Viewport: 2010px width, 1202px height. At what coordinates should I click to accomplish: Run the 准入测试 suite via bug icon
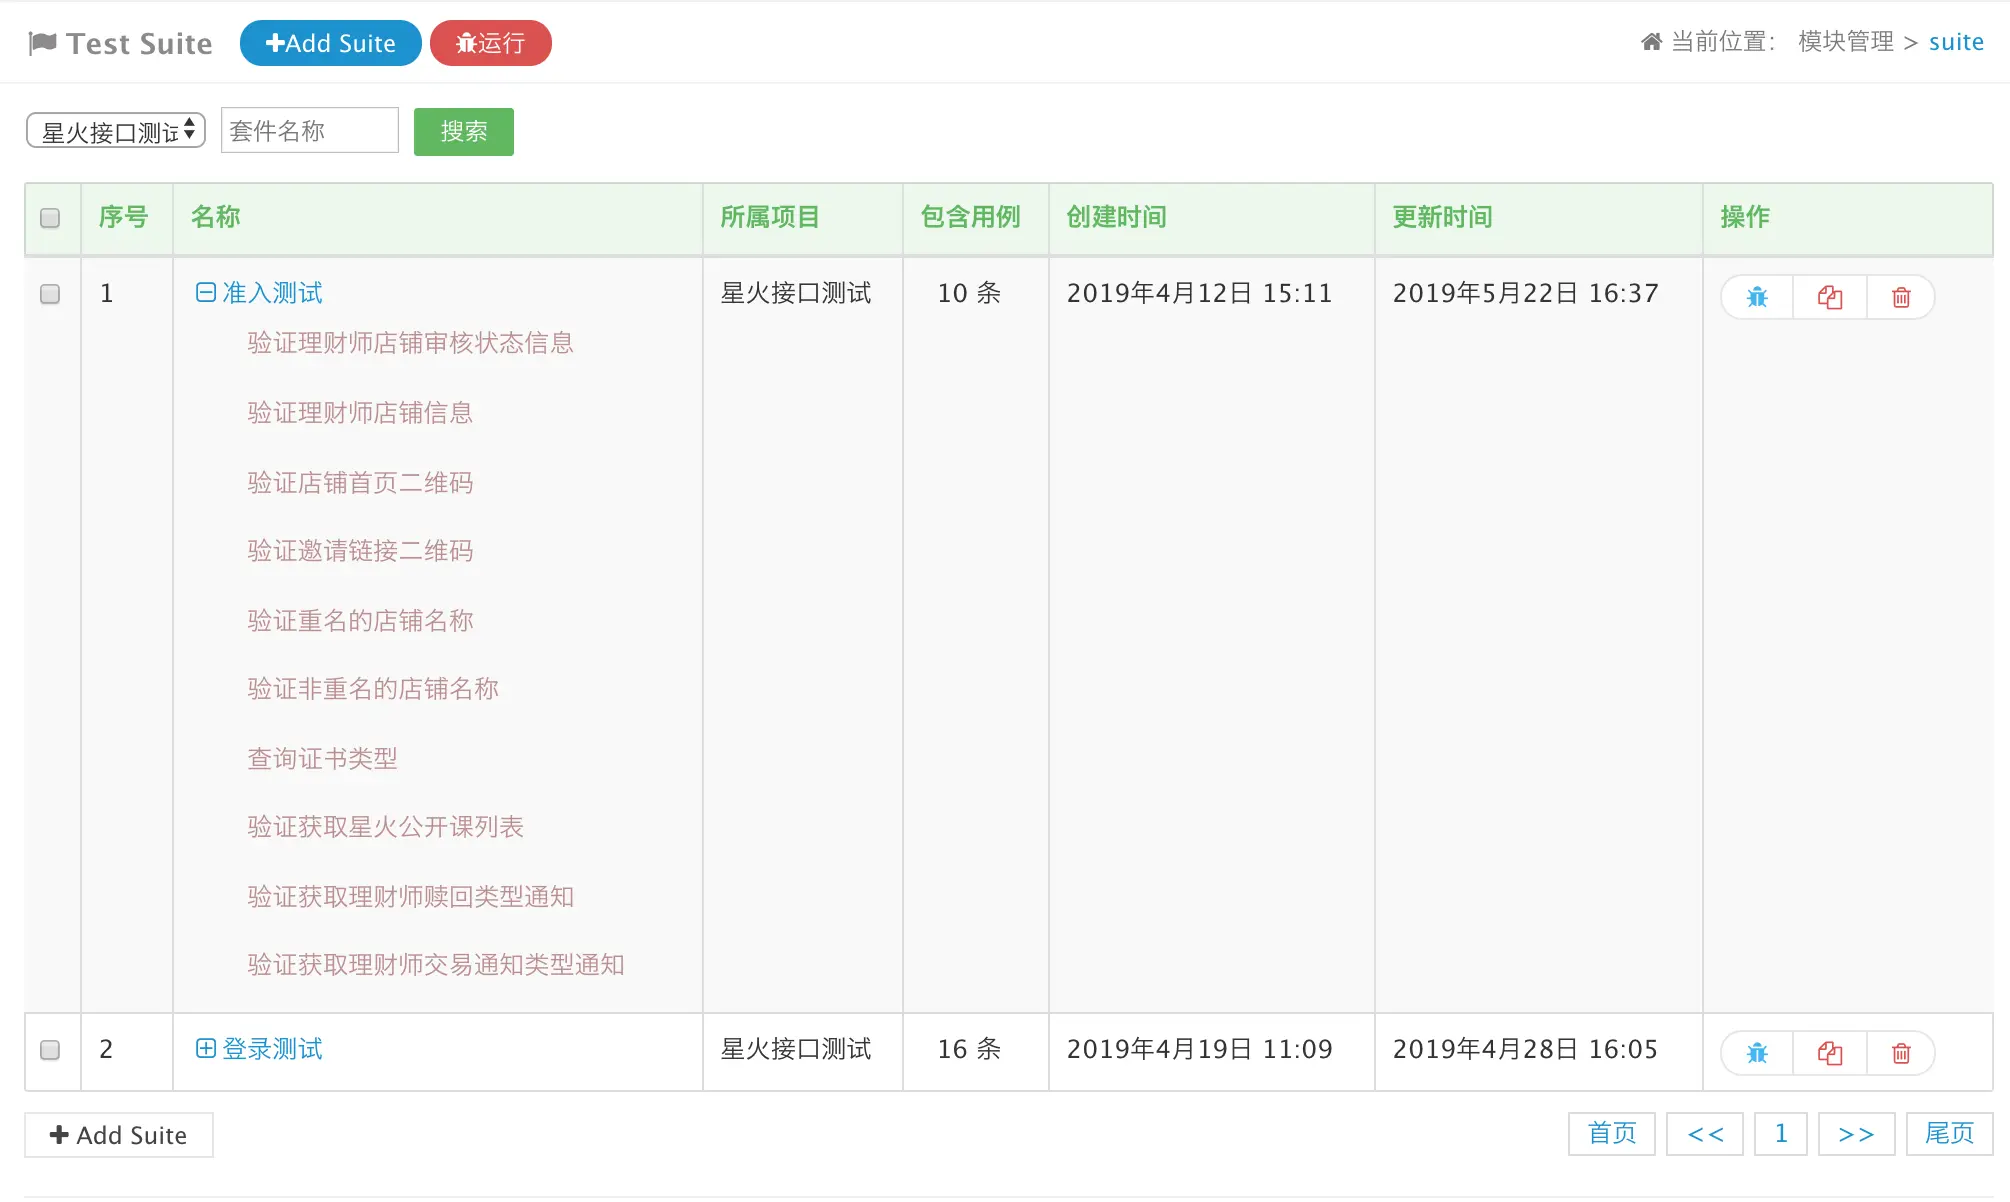pos(1757,297)
